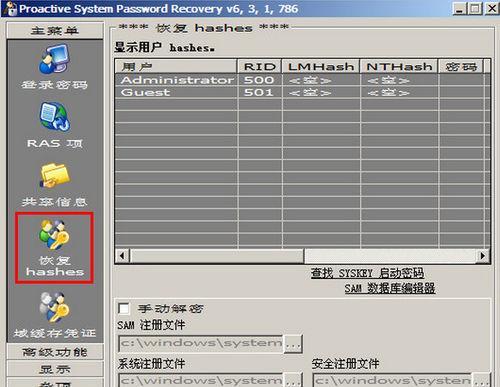Screen dimensions: 500x387
Task: Click the 查找 SYSKEY 启动密码 link
Action: click(x=367, y=273)
